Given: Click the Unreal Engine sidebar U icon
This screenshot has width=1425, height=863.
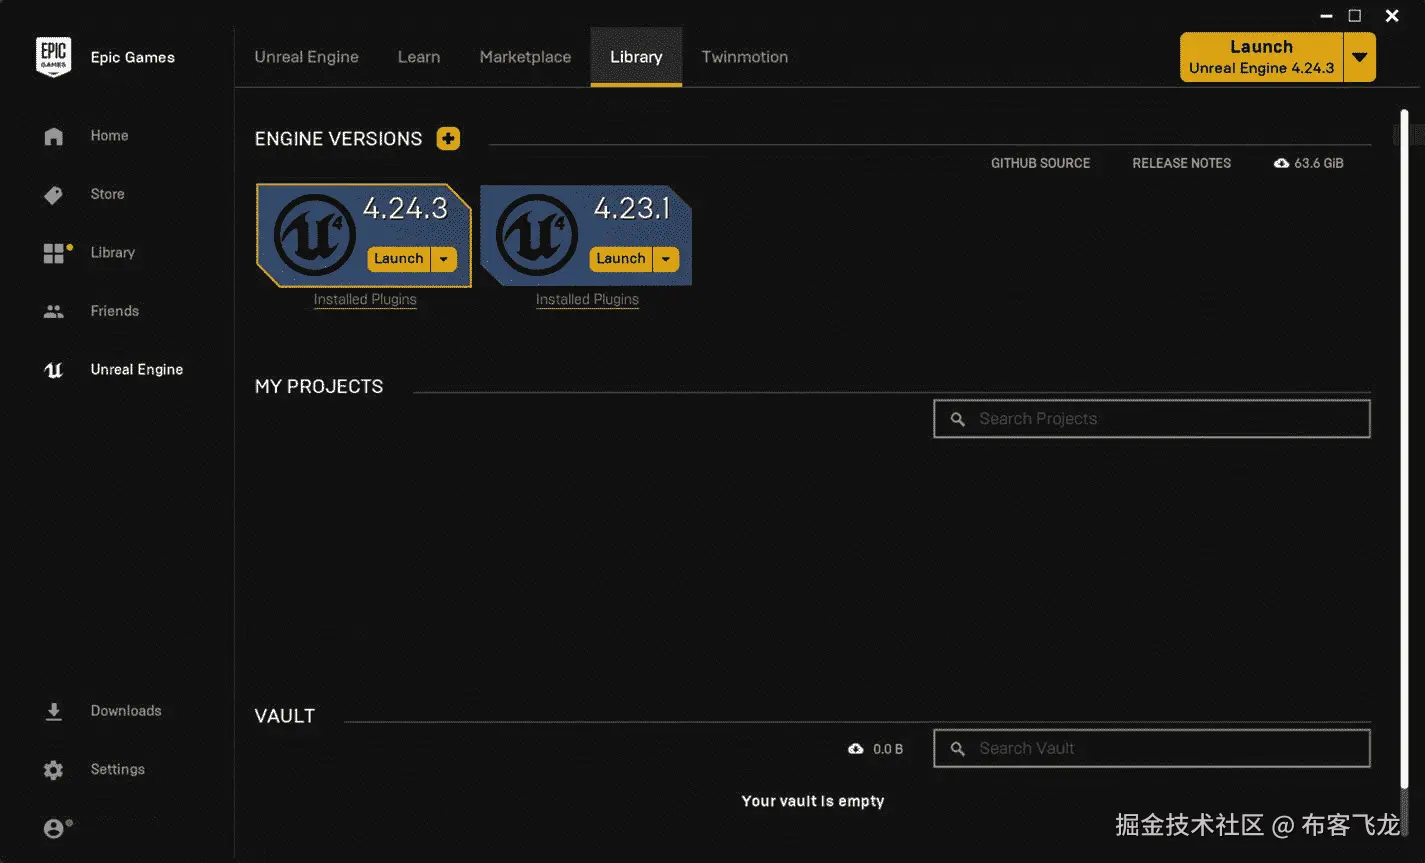Looking at the screenshot, I should (x=54, y=370).
